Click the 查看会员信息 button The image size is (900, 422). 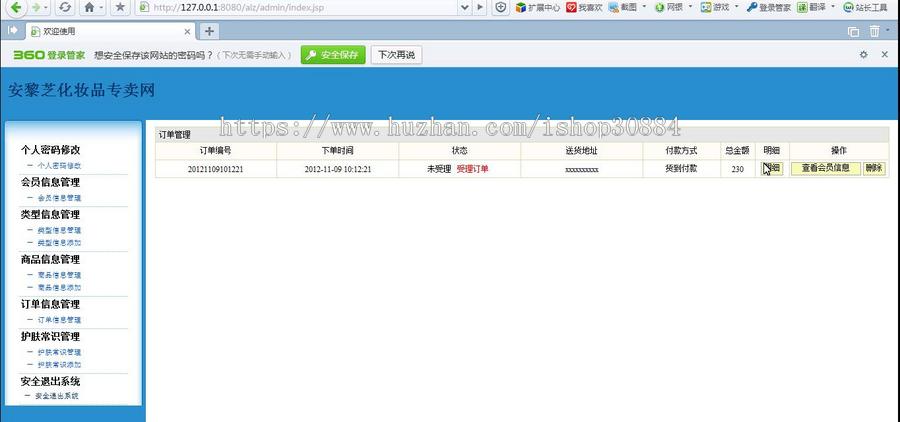point(825,168)
